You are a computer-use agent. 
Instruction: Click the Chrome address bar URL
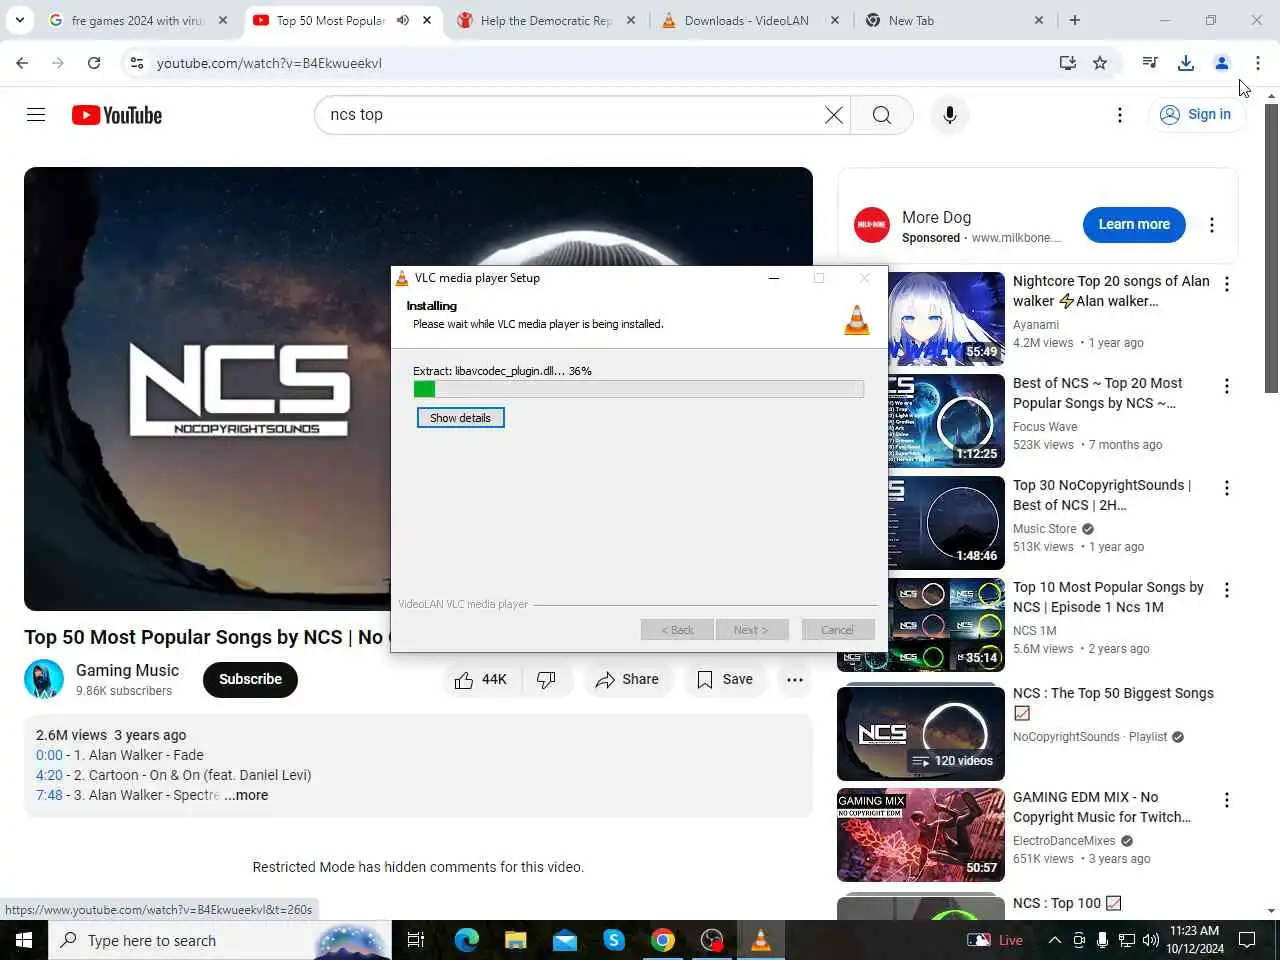click(269, 63)
